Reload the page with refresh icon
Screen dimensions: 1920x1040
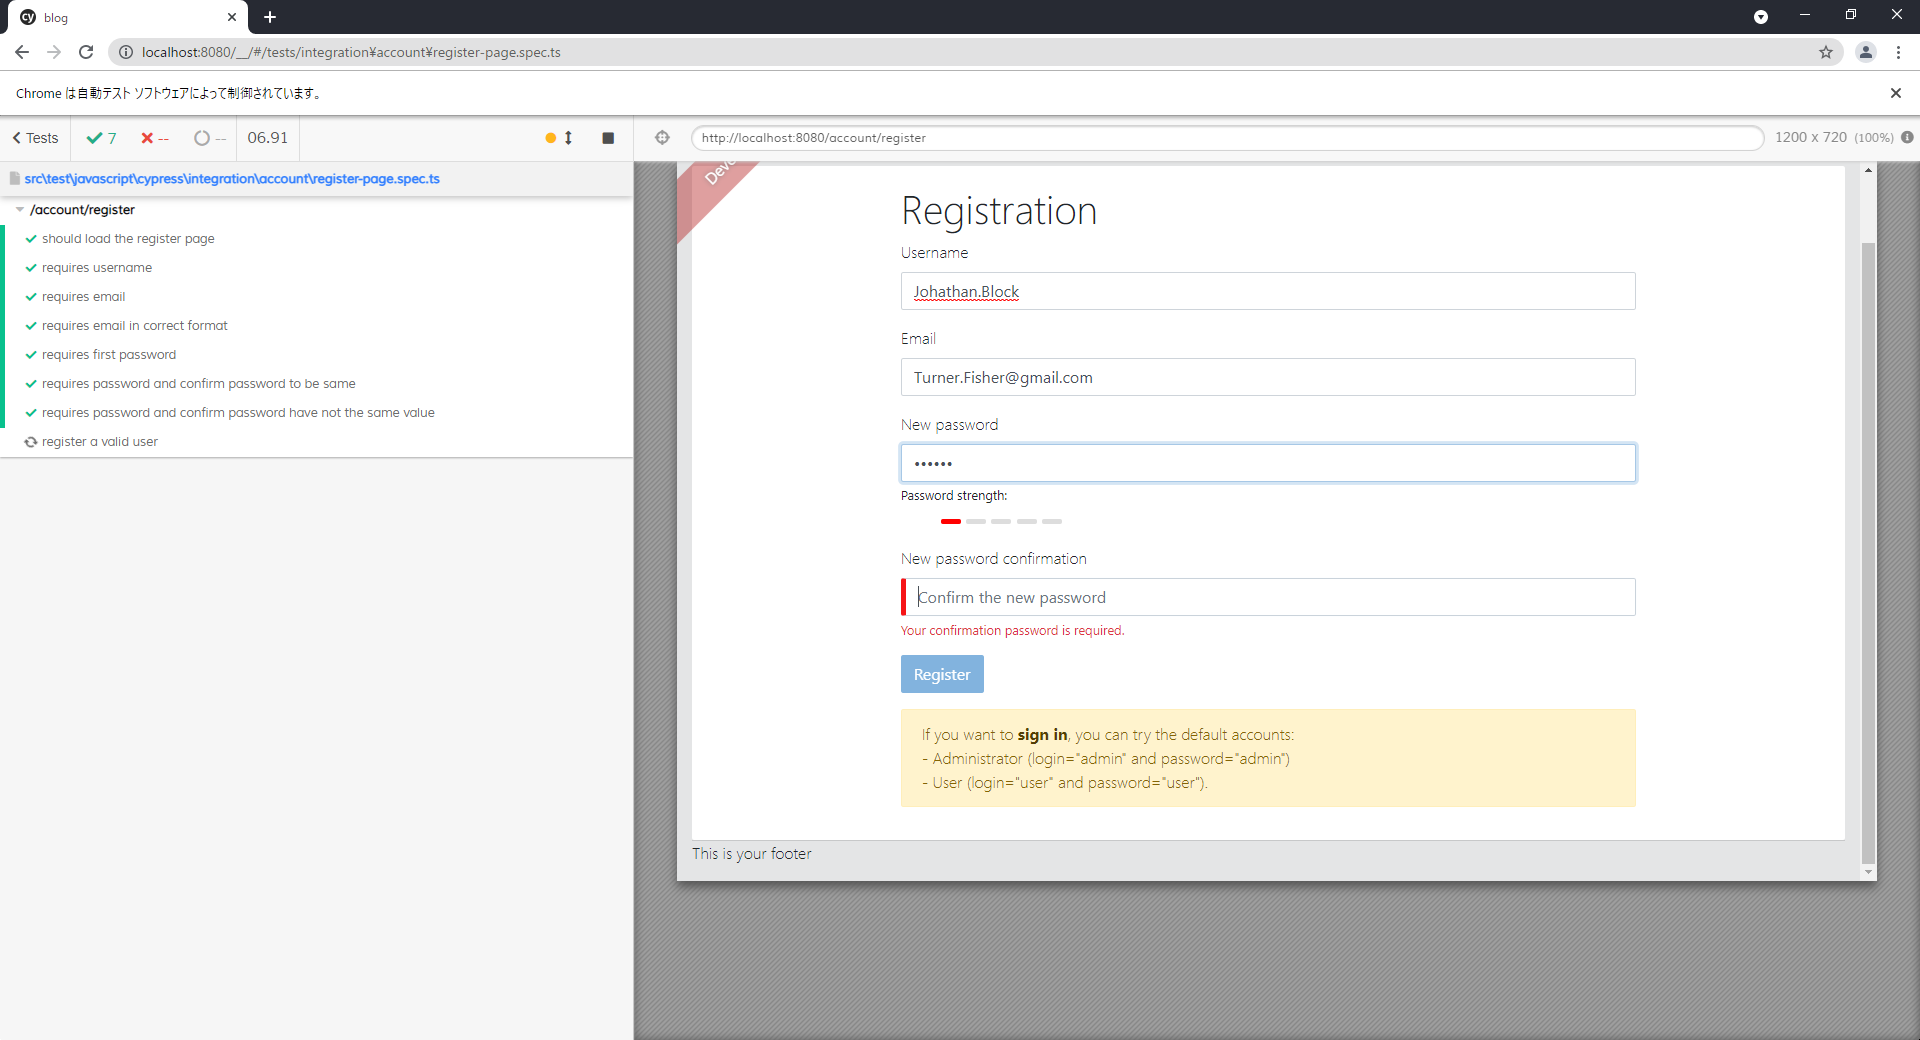[x=86, y=52]
